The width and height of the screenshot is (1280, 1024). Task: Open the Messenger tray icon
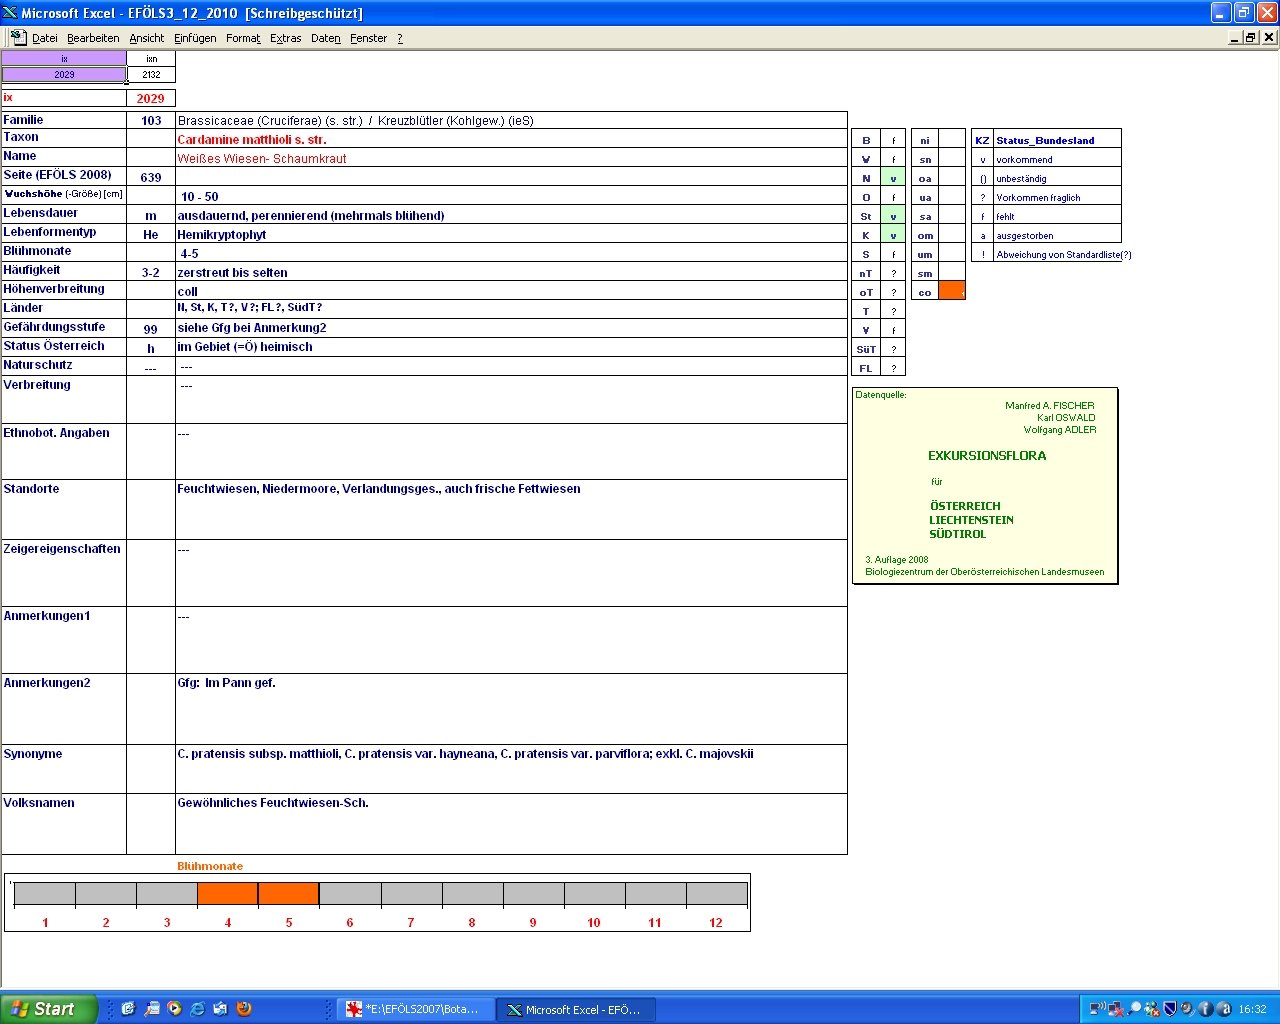[1152, 1009]
